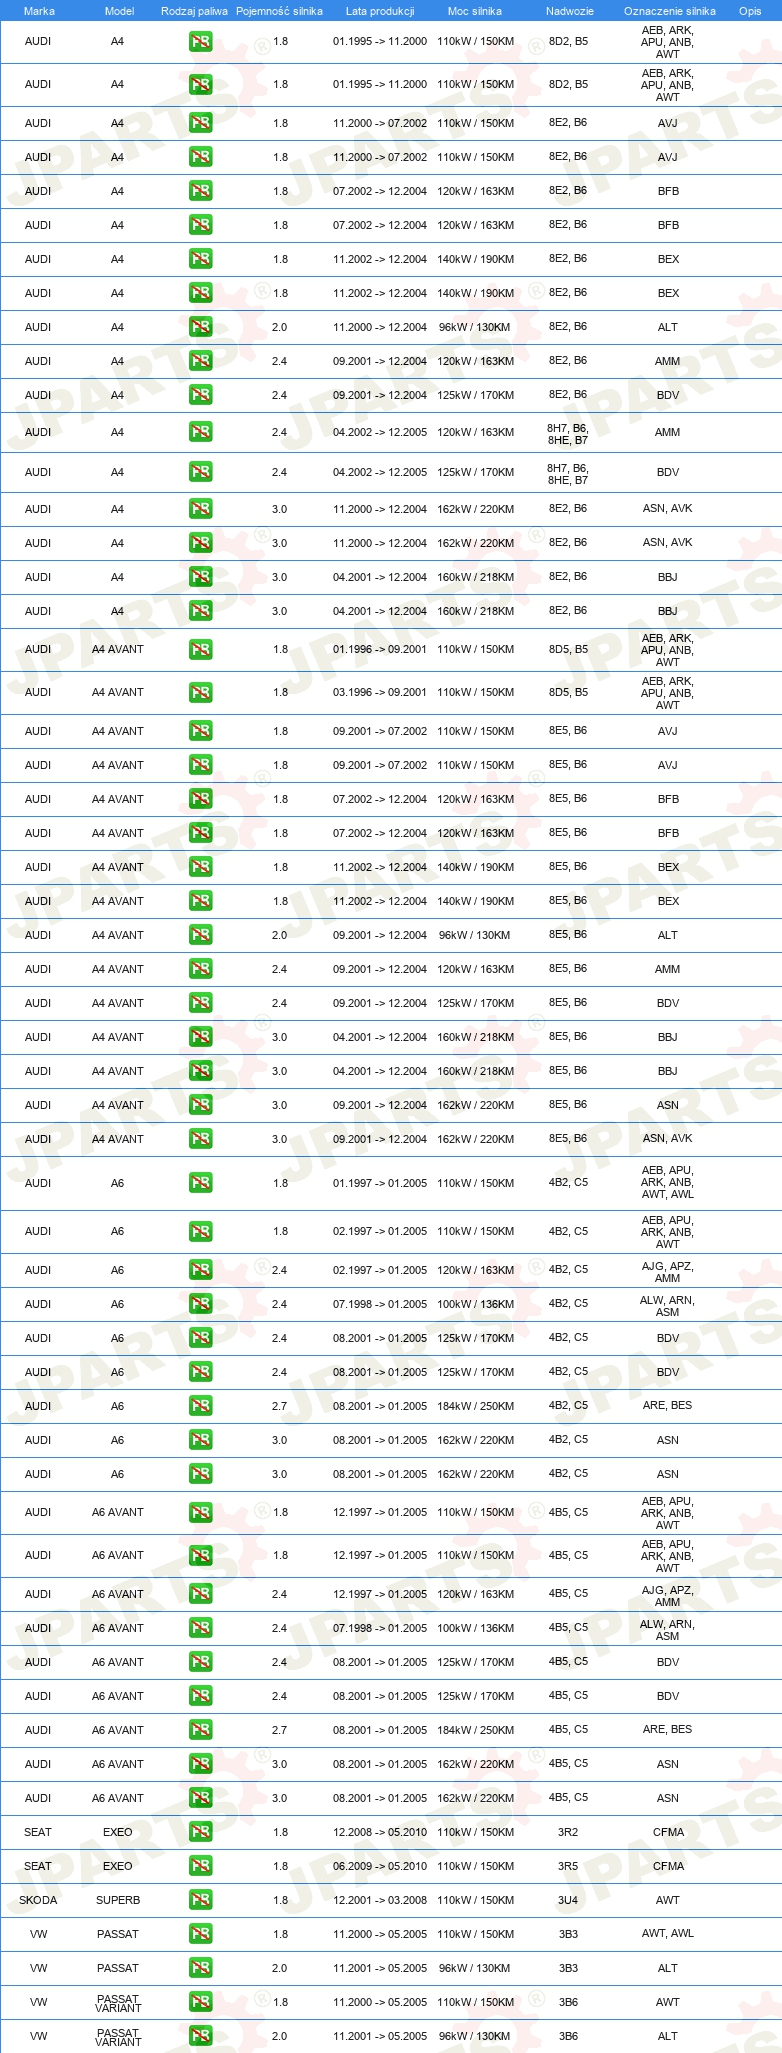Click the CFMA cell in EXEO 3R2 row

click(668, 1832)
